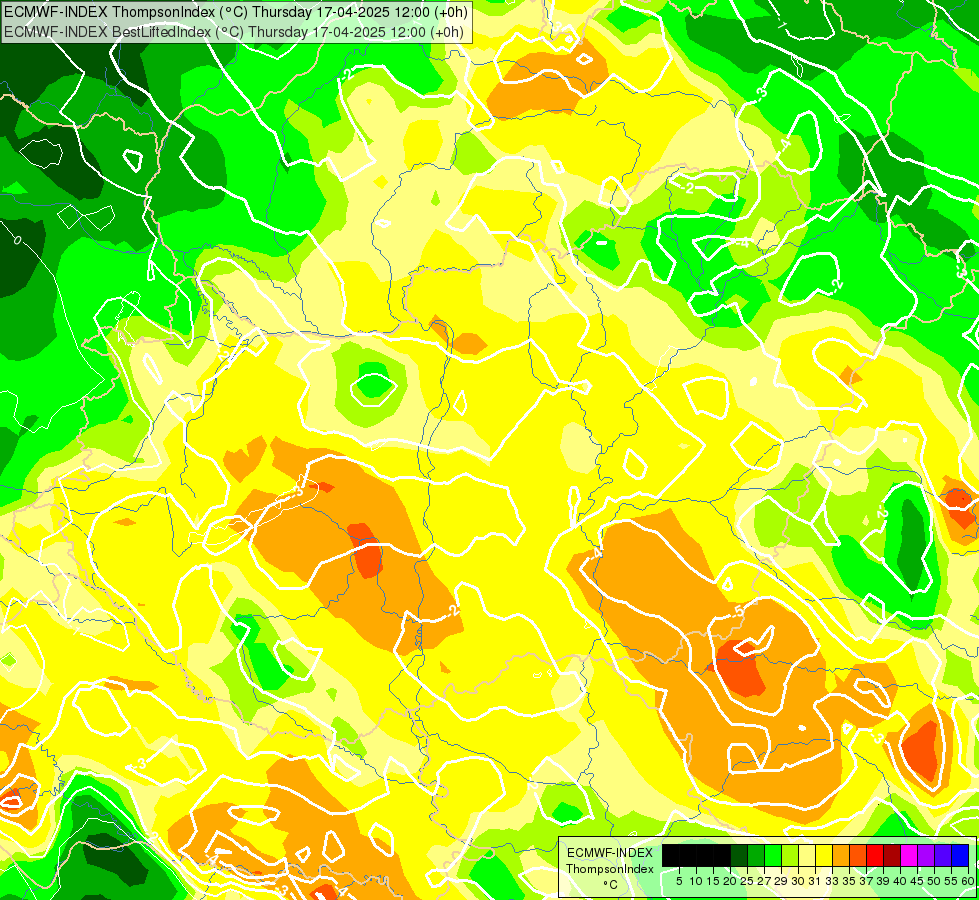Click the legend tick value 55
The width and height of the screenshot is (979, 900).
(952, 881)
